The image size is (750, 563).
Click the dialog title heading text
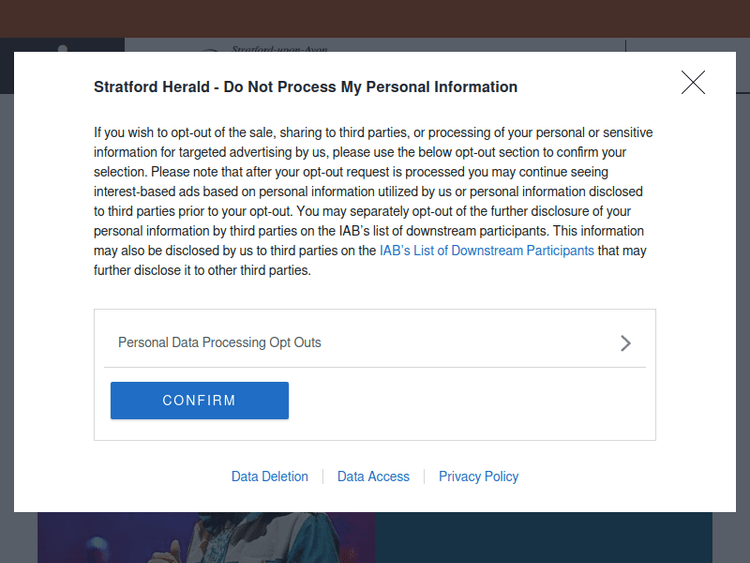point(305,87)
